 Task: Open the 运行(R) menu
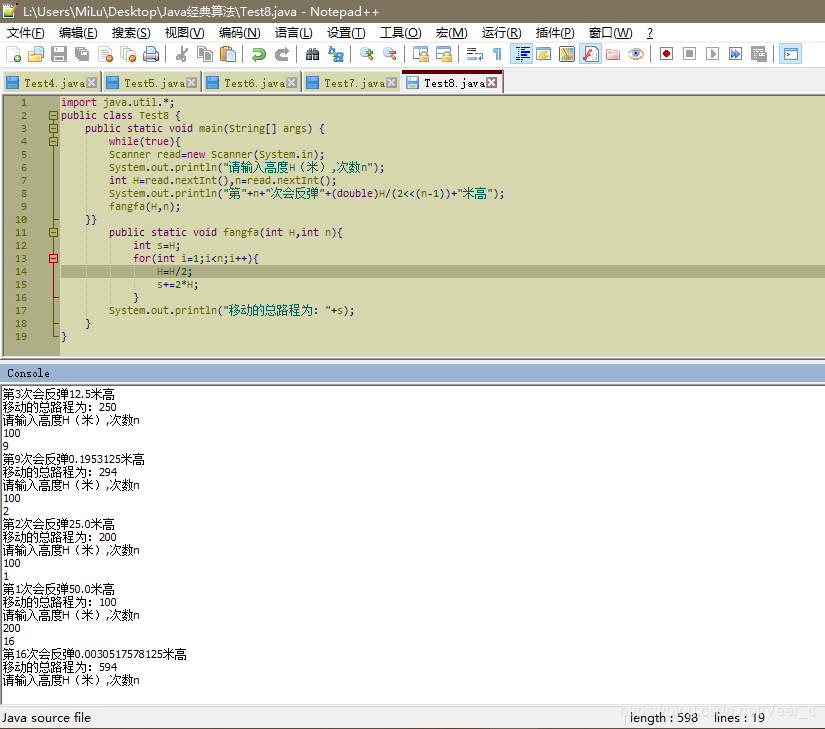tap(501, 33)
